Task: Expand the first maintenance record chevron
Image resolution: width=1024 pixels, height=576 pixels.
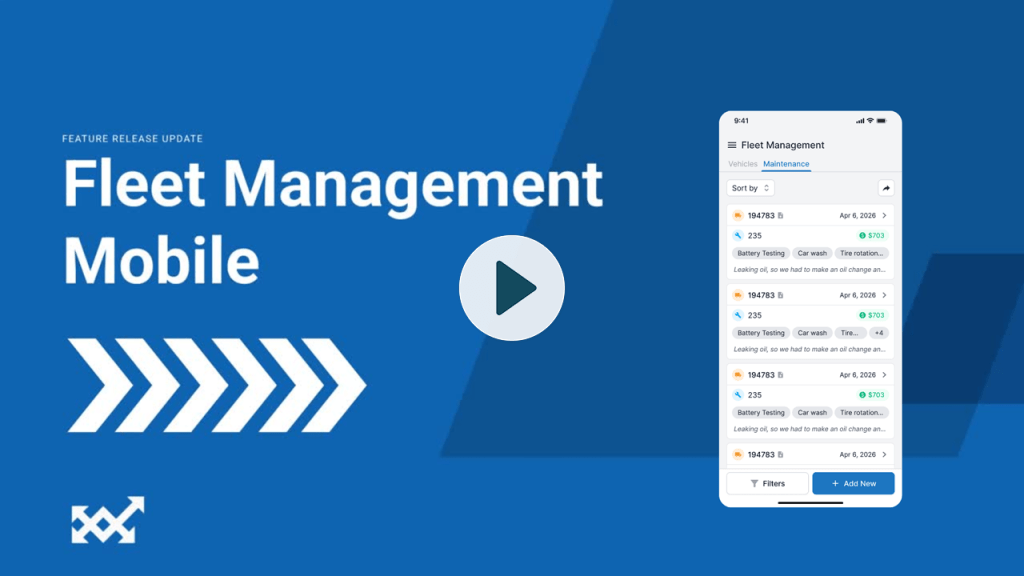Action: [x=884, y=215]
